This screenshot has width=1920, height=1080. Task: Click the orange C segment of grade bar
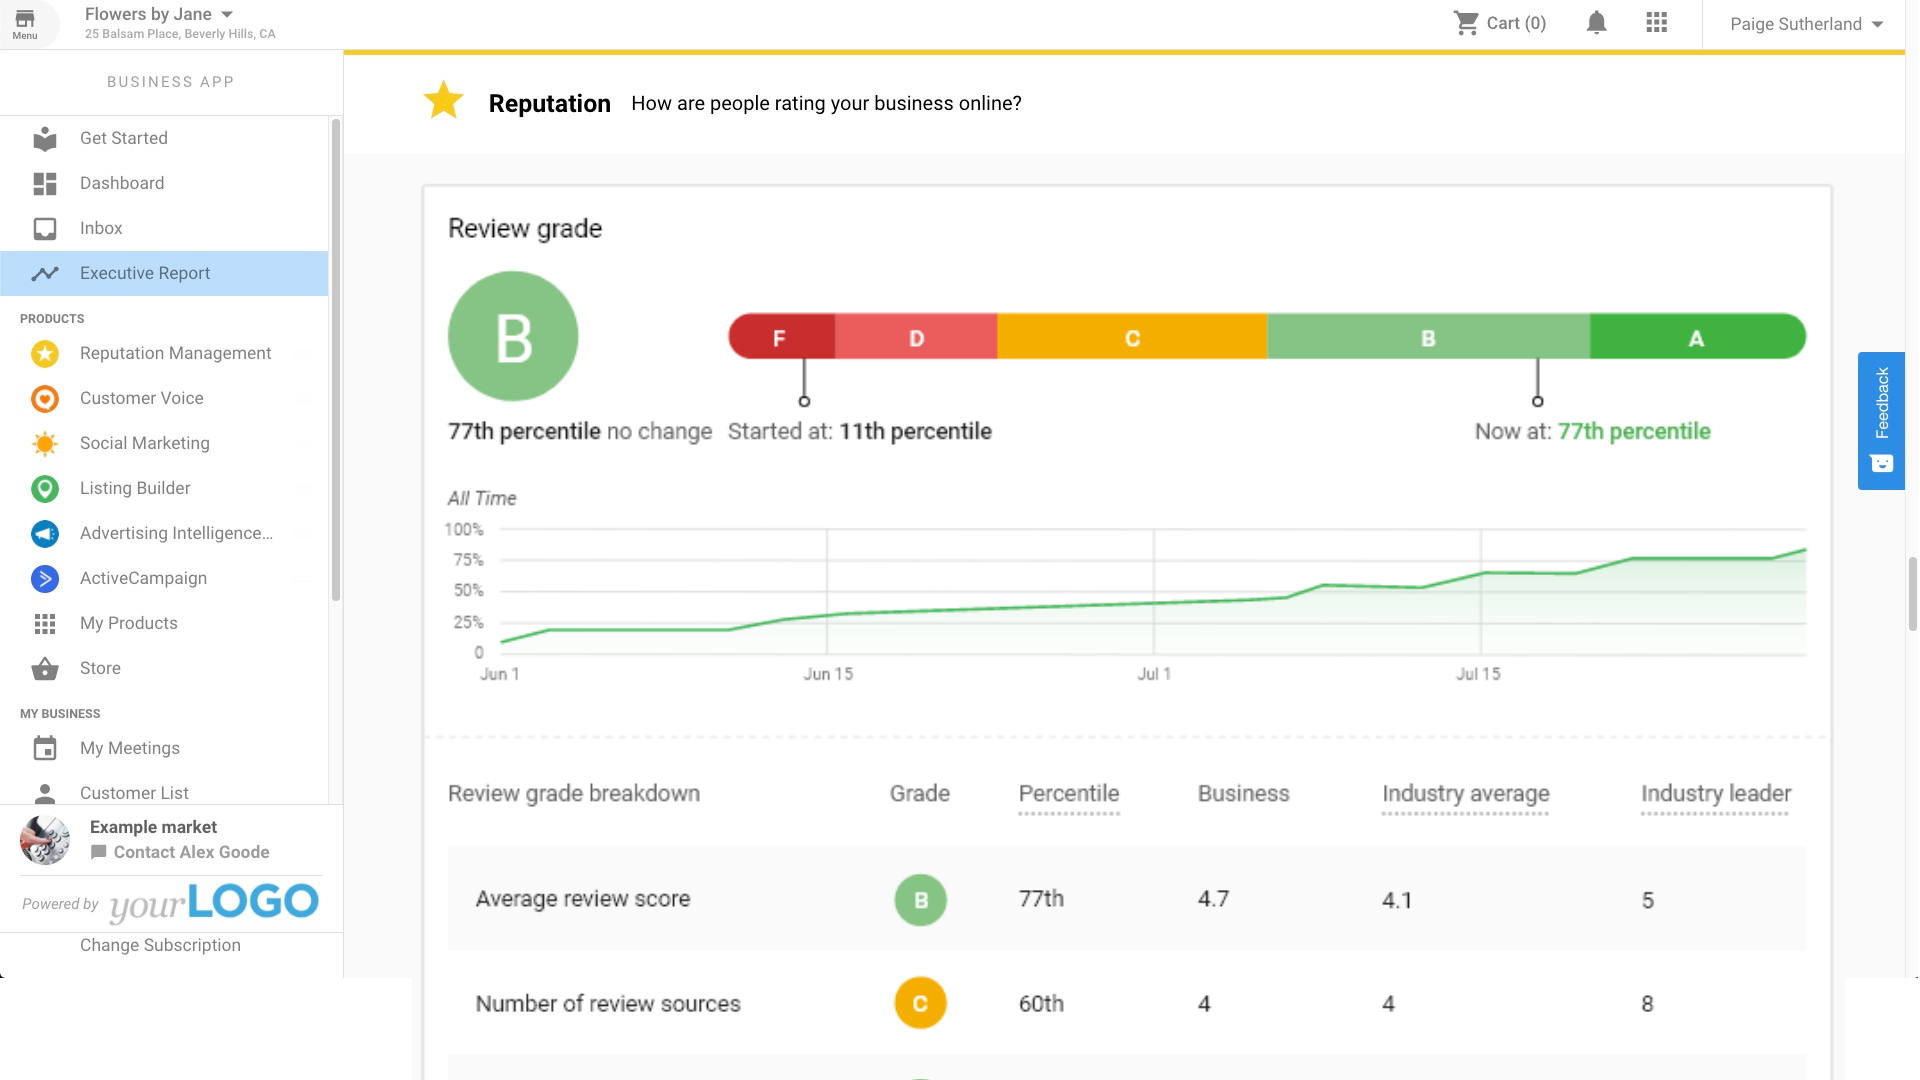pos(1132,337)
